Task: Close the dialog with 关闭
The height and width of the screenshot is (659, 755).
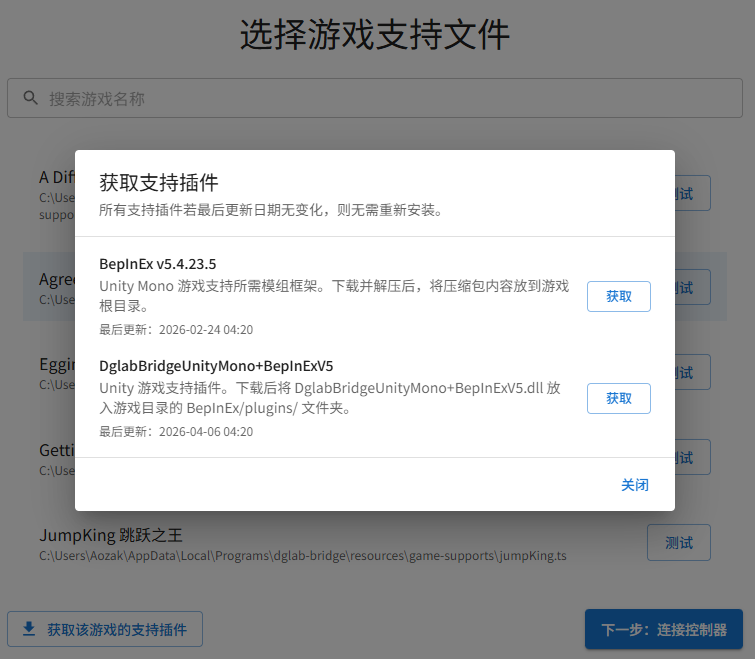Action: 634,485
